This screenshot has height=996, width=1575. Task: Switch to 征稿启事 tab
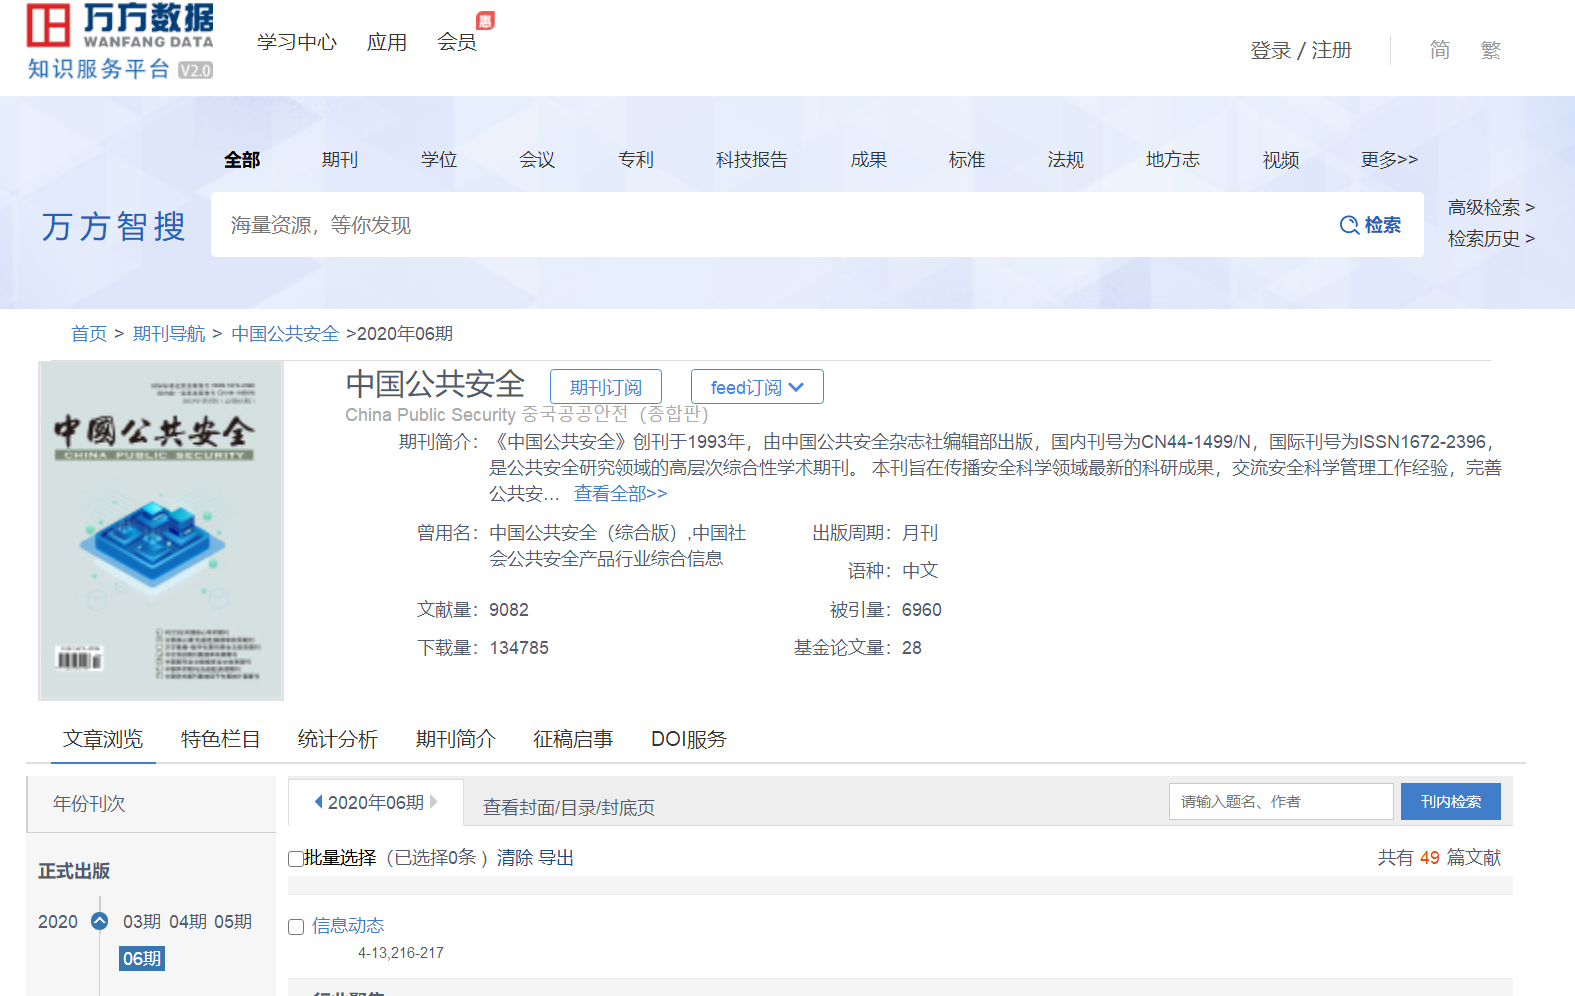coord(573,739)
